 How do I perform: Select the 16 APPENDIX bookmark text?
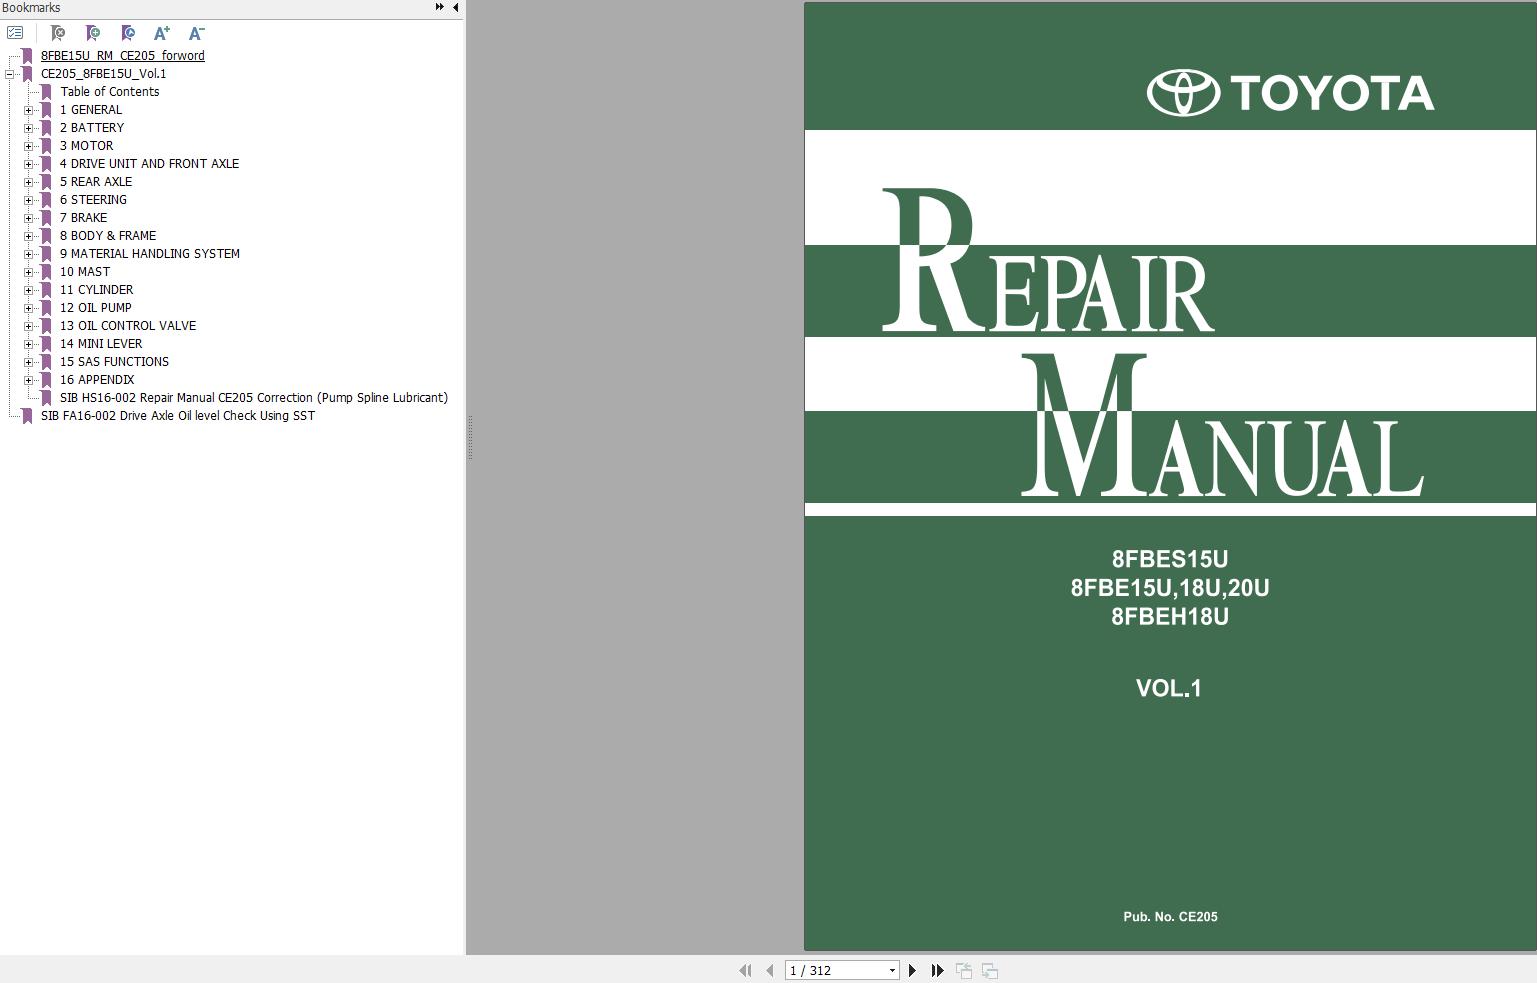click(97, 380)
